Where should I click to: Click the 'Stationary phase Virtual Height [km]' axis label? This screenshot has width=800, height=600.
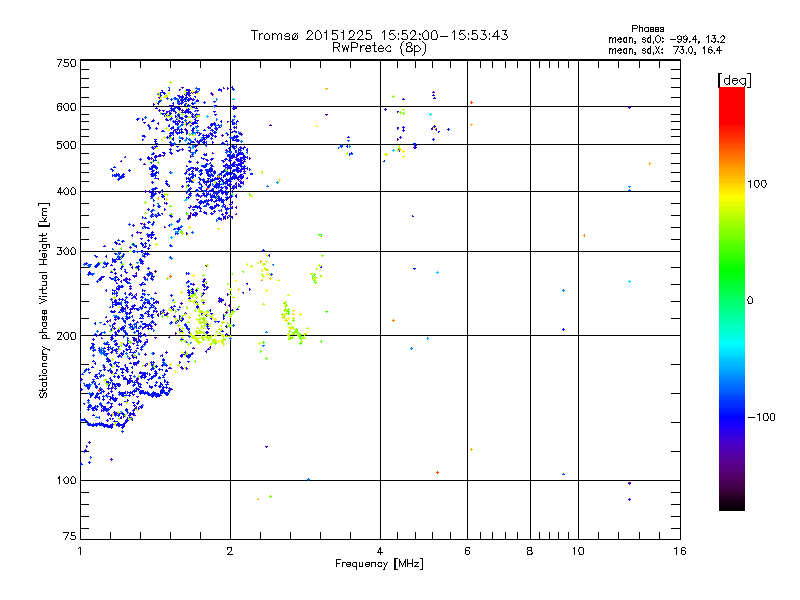point(44,300)
